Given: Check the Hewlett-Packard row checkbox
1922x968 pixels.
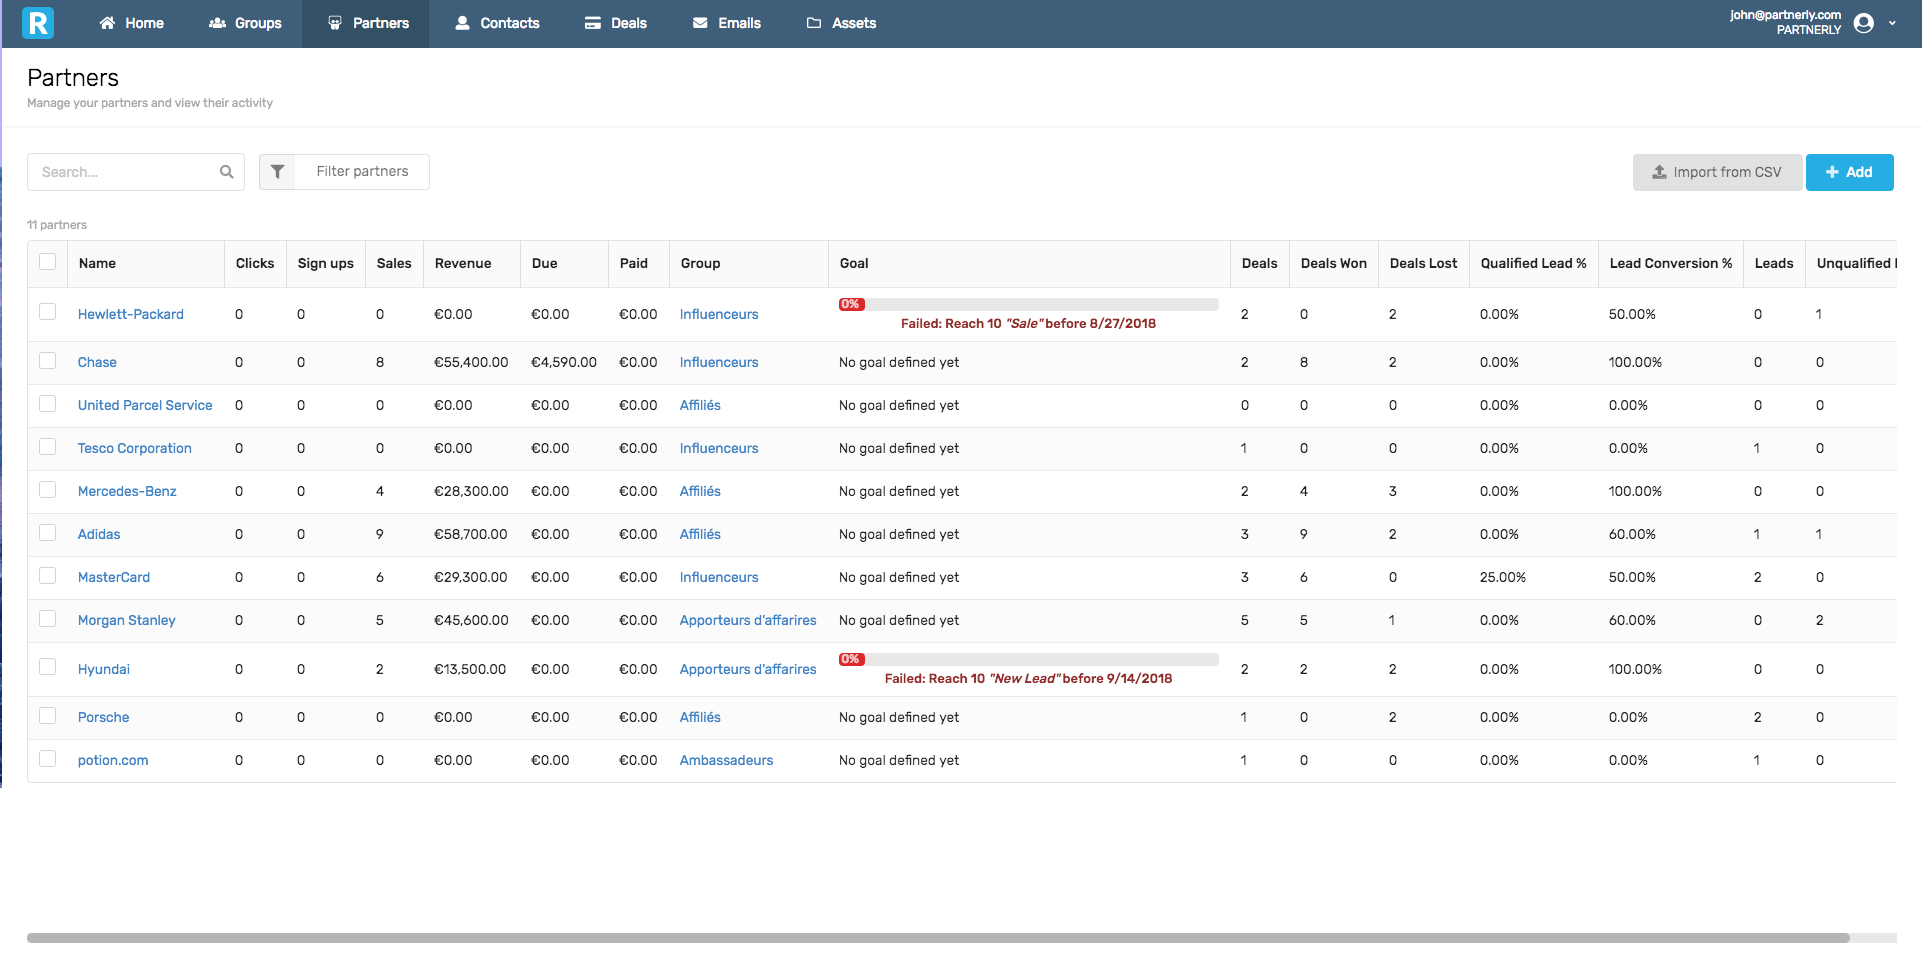Looking at the screenshot, I should (47, 312).
